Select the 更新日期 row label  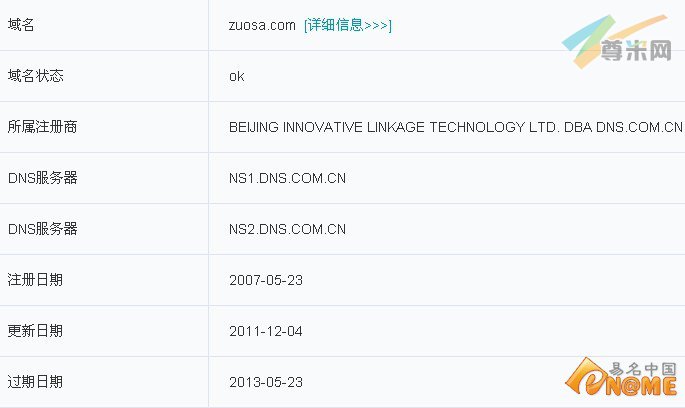(35, 331)
